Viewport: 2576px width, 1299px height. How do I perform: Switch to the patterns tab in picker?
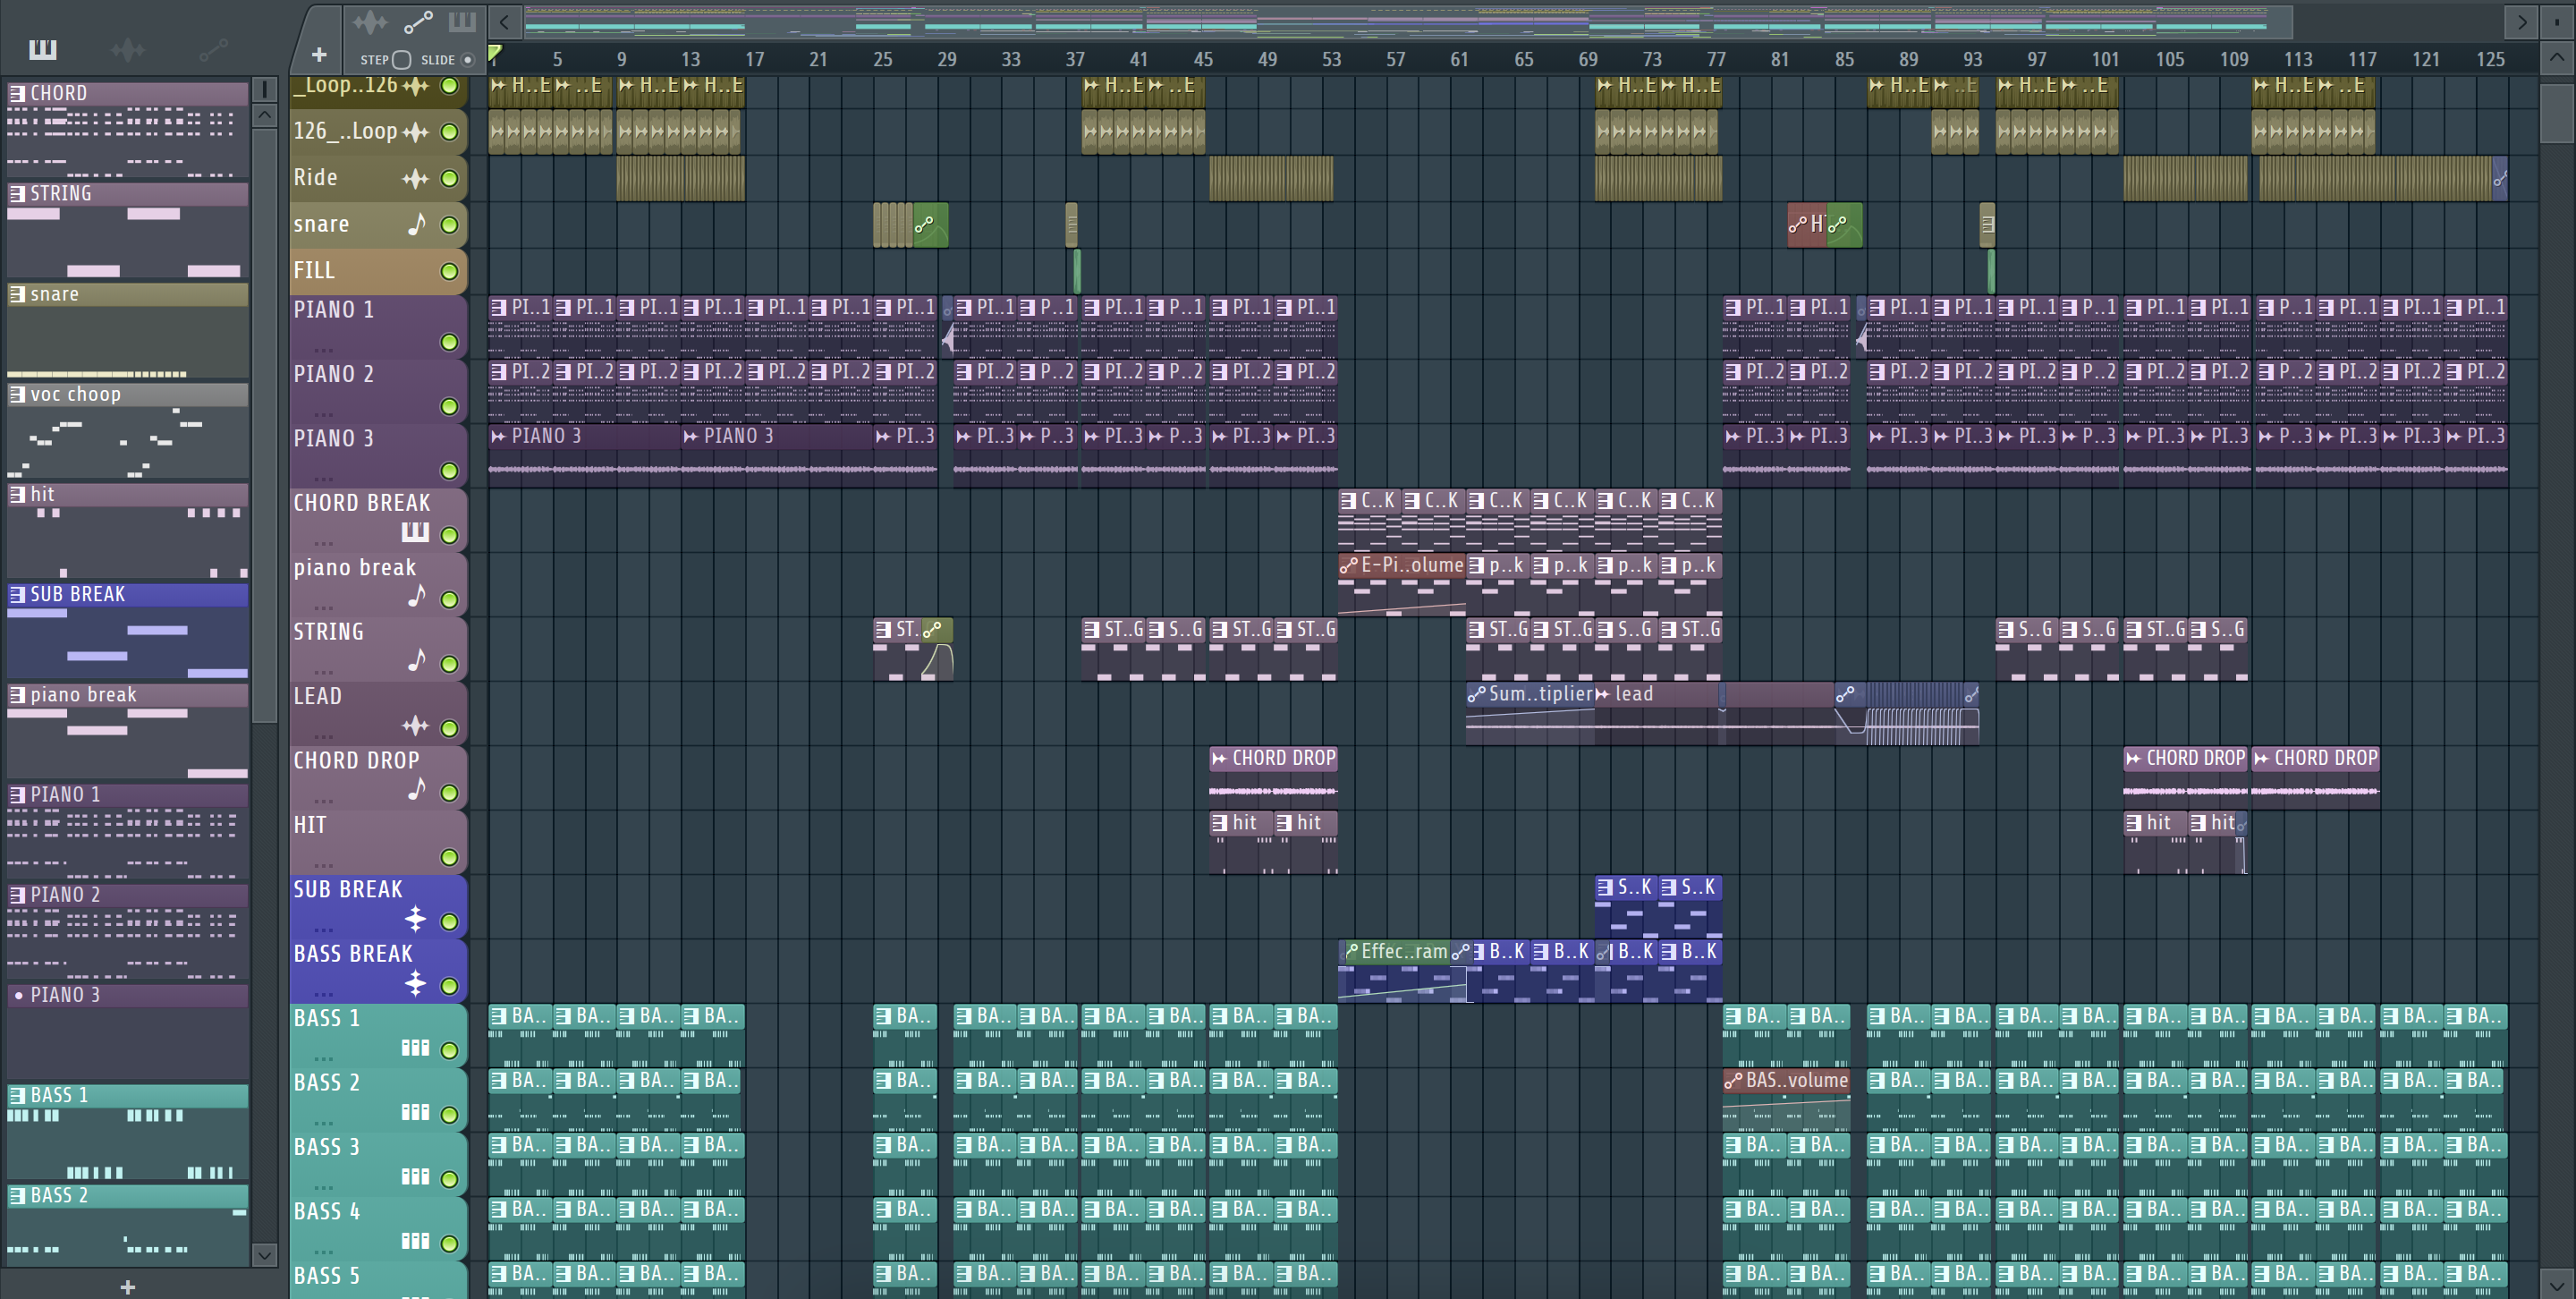tap(43, 49)
